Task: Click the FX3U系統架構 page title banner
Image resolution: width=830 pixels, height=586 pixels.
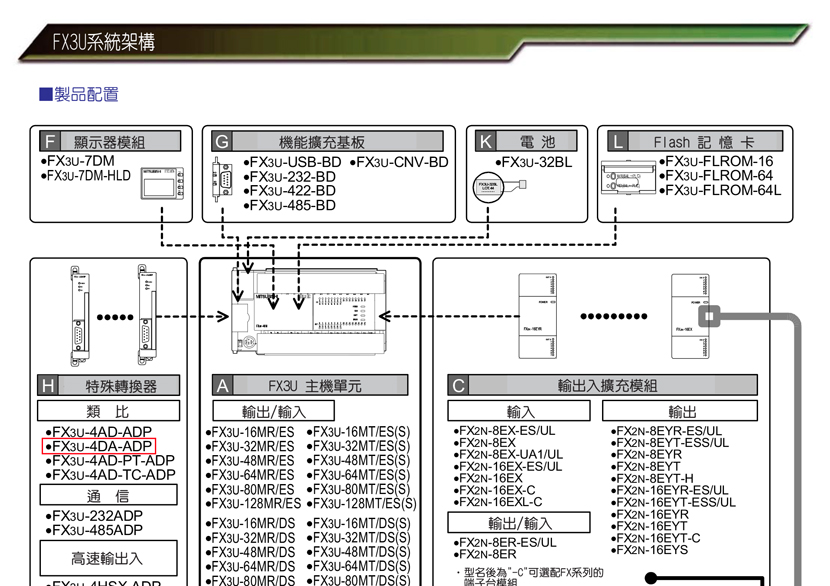Action: tap(104, 41)
